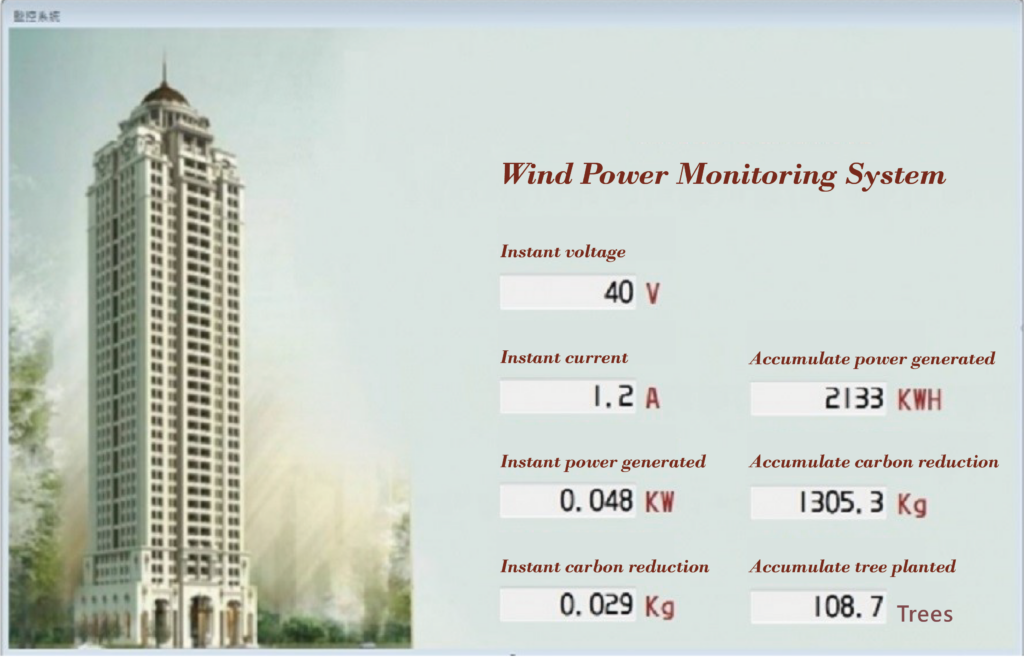
Task: Click the Instant power generated label
Action: click(x=603, y=462)
